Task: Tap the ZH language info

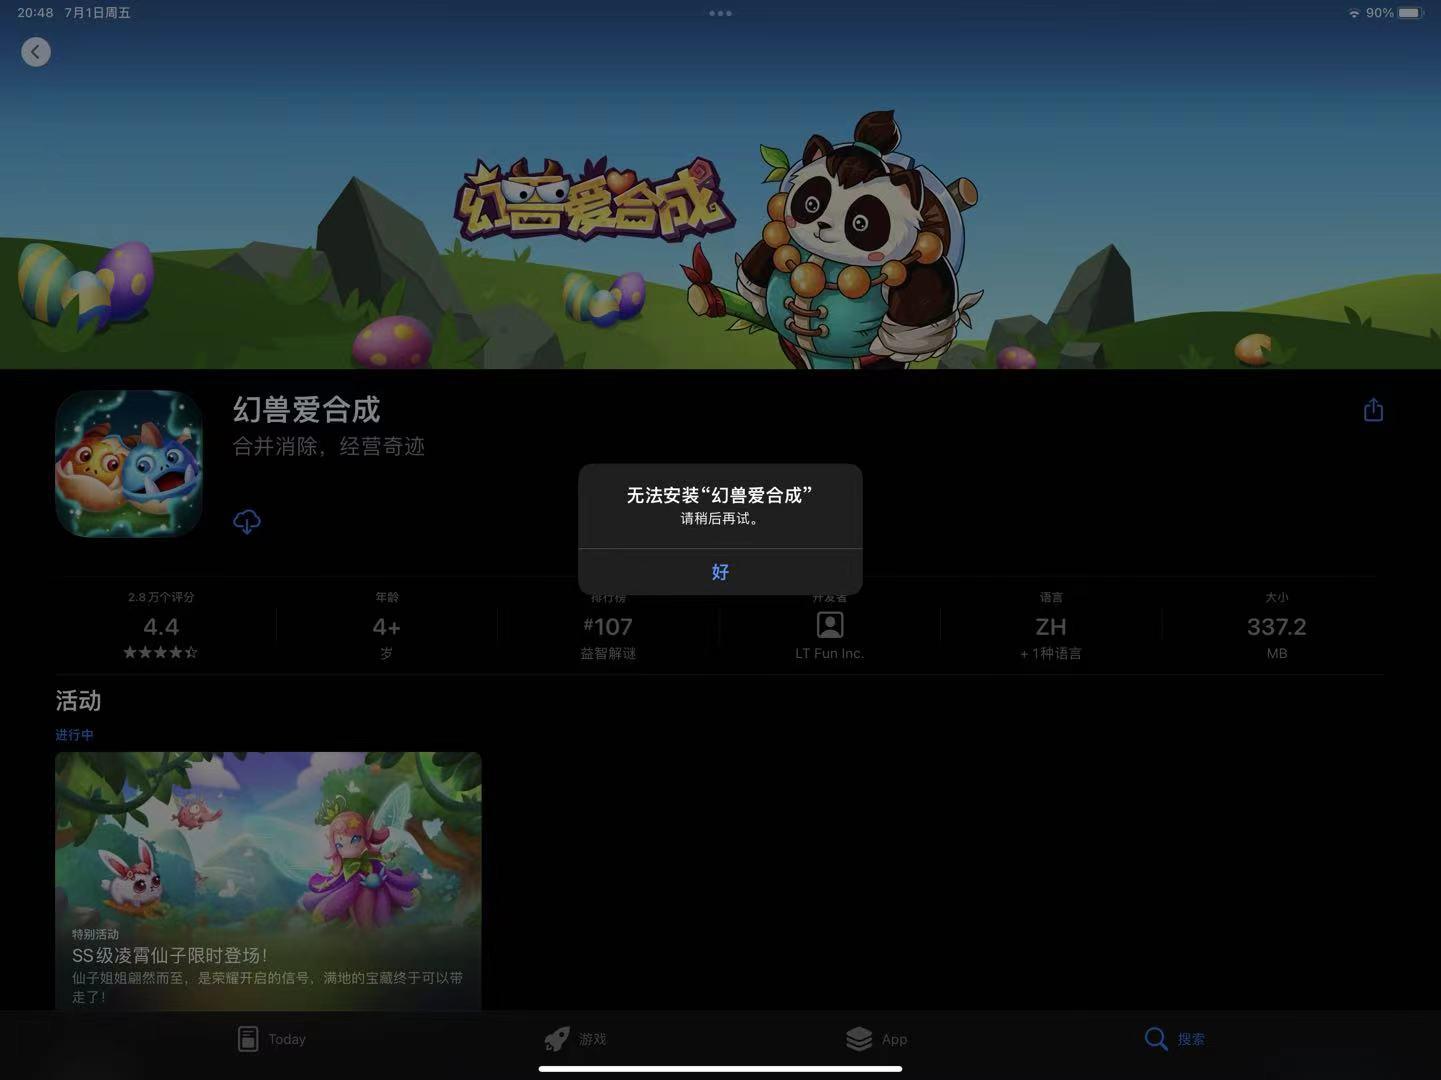Action: (x=1050, y=627)
